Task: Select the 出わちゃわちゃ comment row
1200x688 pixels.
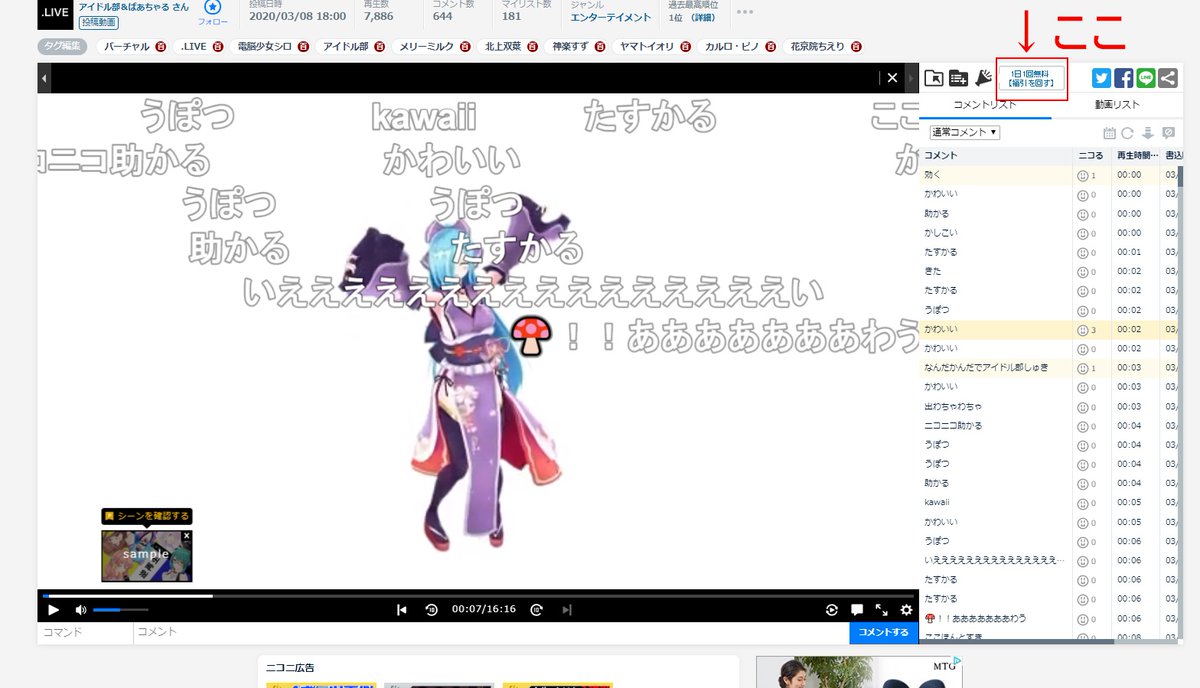Action: click(x=1046, y=406)
